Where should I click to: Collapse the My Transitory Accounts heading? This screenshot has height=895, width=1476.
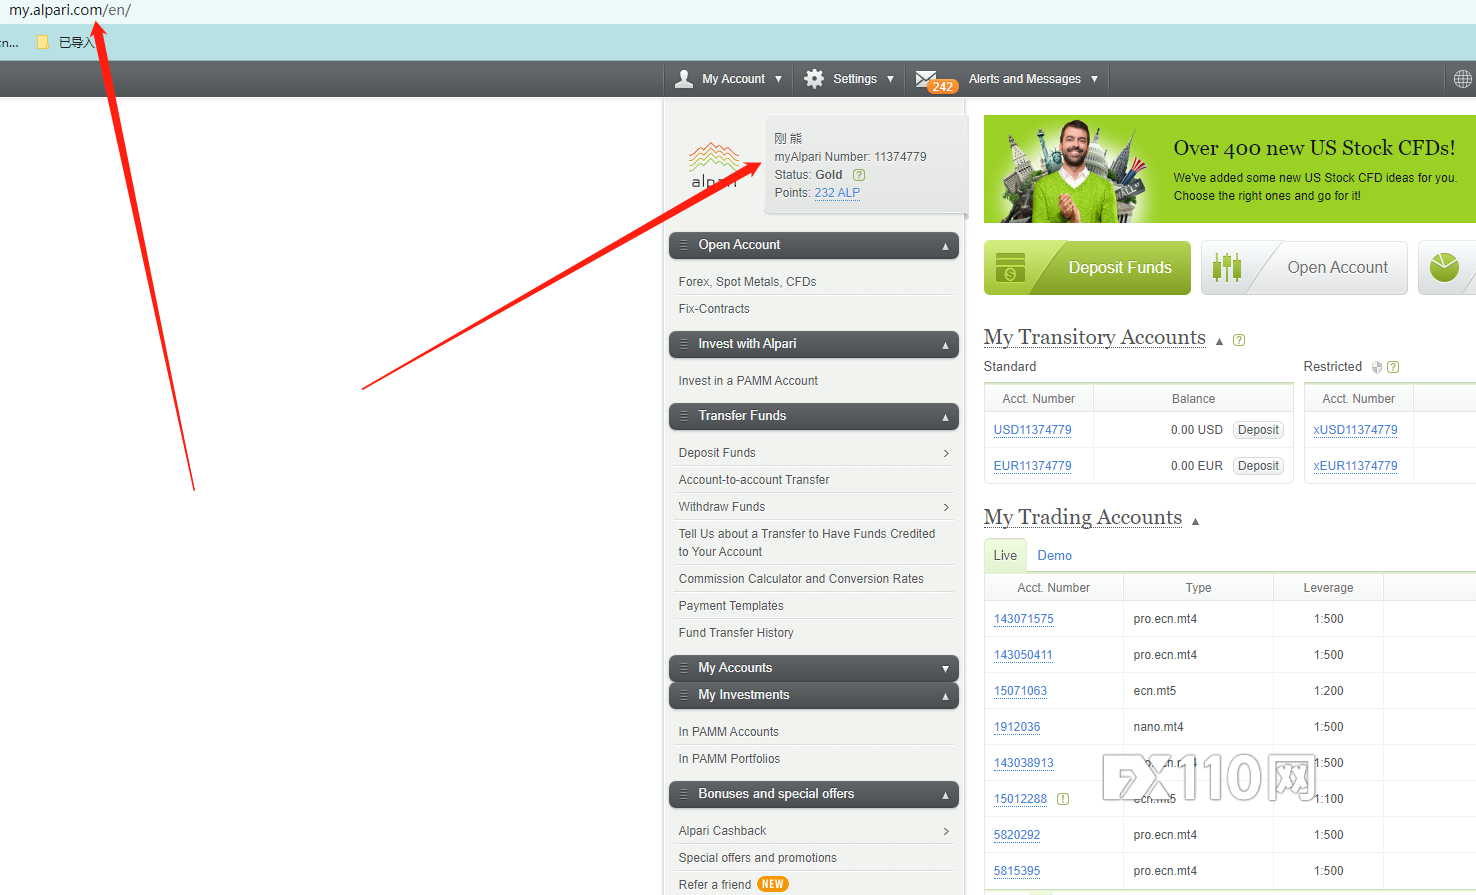1219,341
